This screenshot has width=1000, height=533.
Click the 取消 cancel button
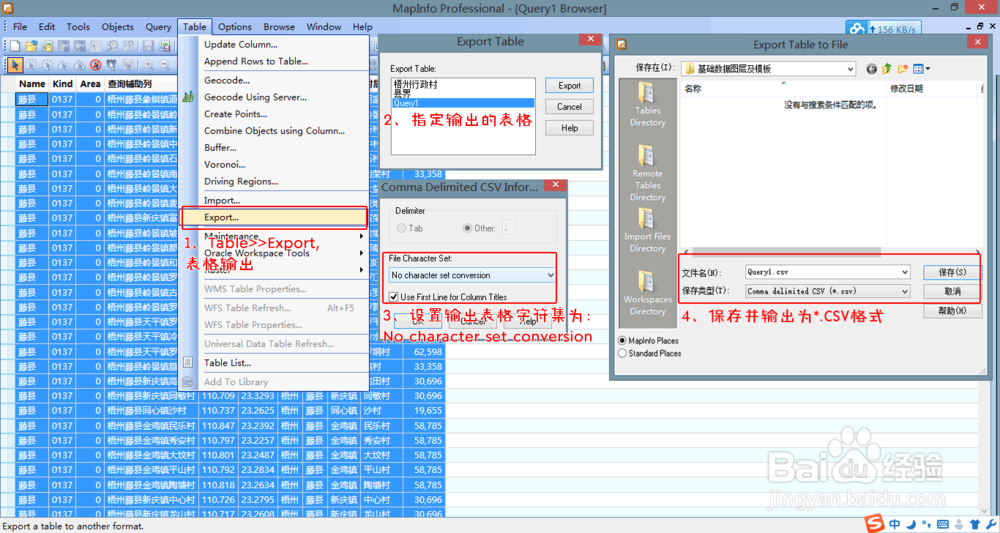coord(952,291)
